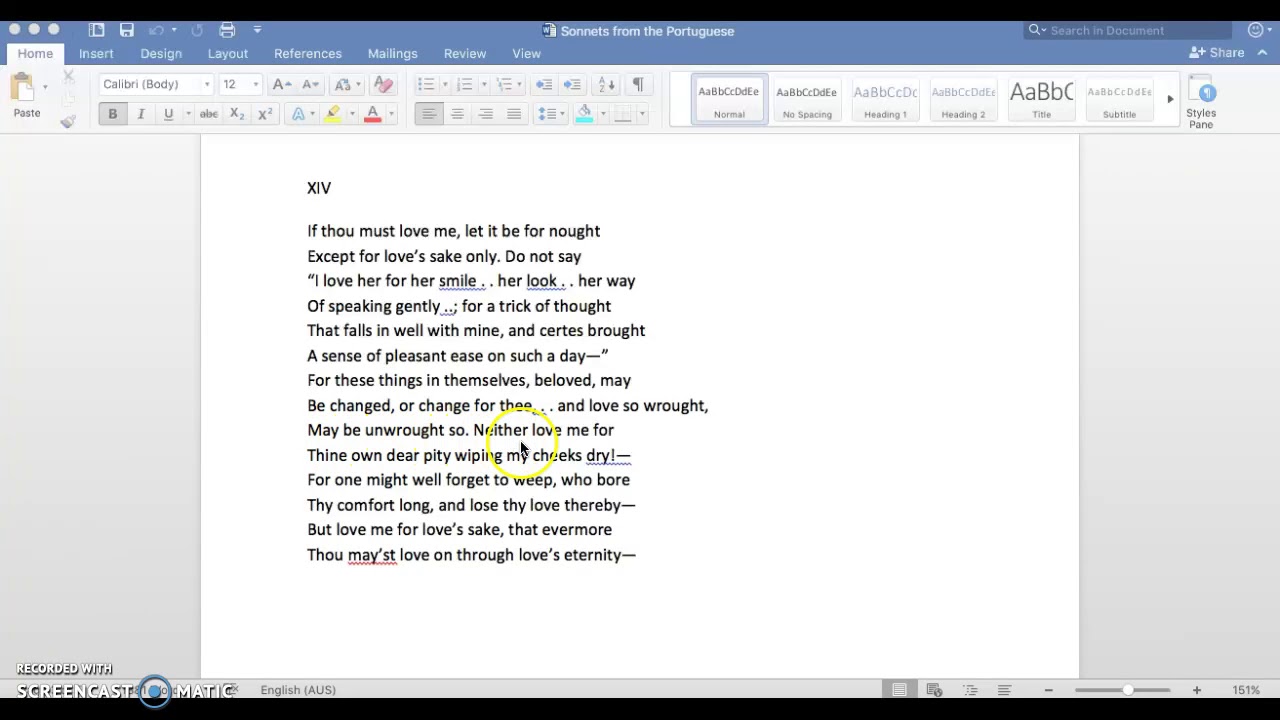
Task: Open the Insert tab
Action: 96,53
